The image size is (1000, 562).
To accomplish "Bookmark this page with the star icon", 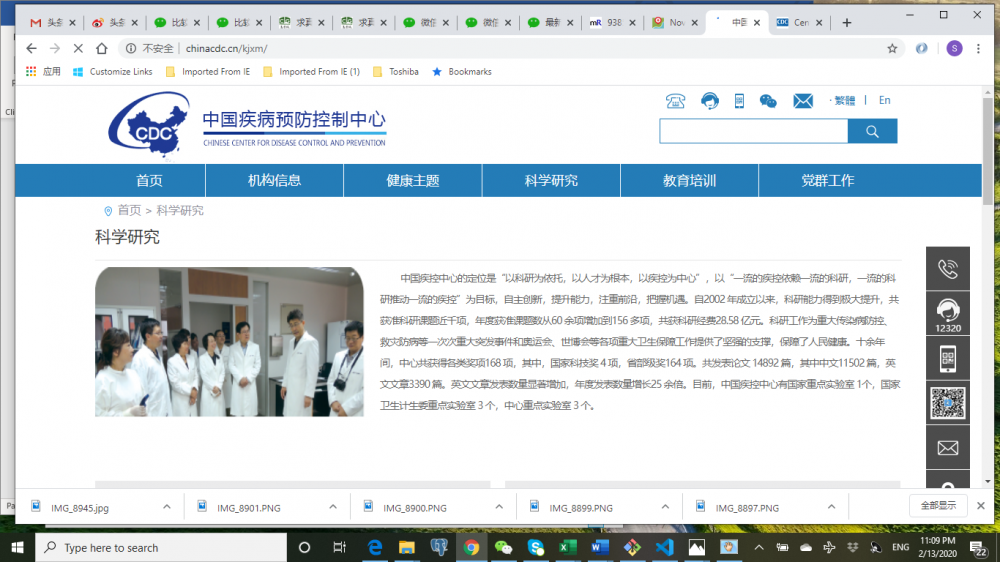I will (x=892, y=48).
